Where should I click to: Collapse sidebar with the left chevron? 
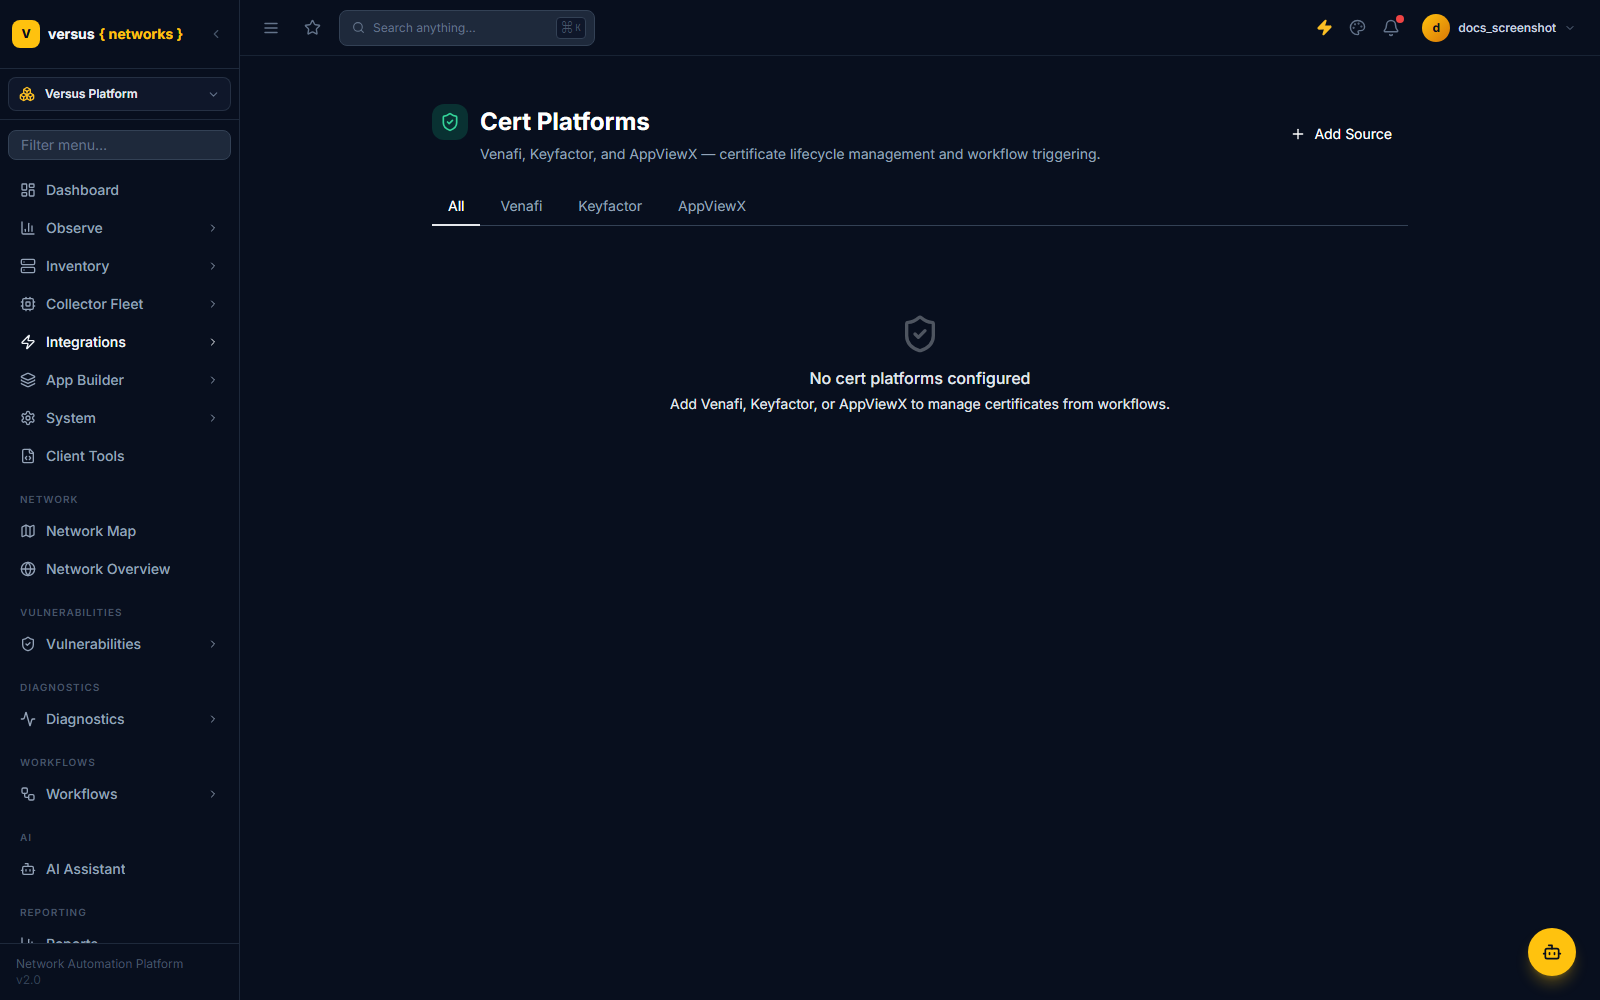pyautogui.click(x=216, y=34)
